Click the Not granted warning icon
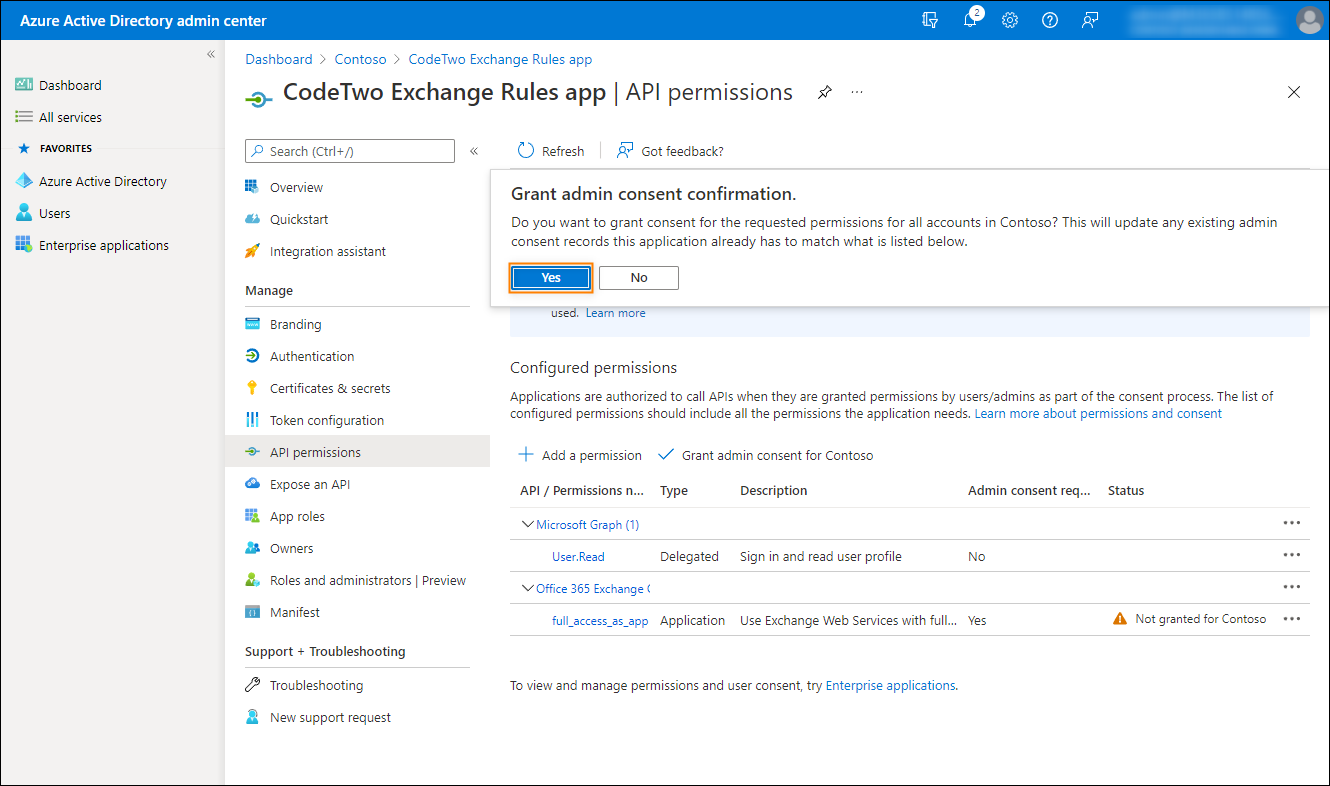 pyautogui.click(x=1120, y=619)
